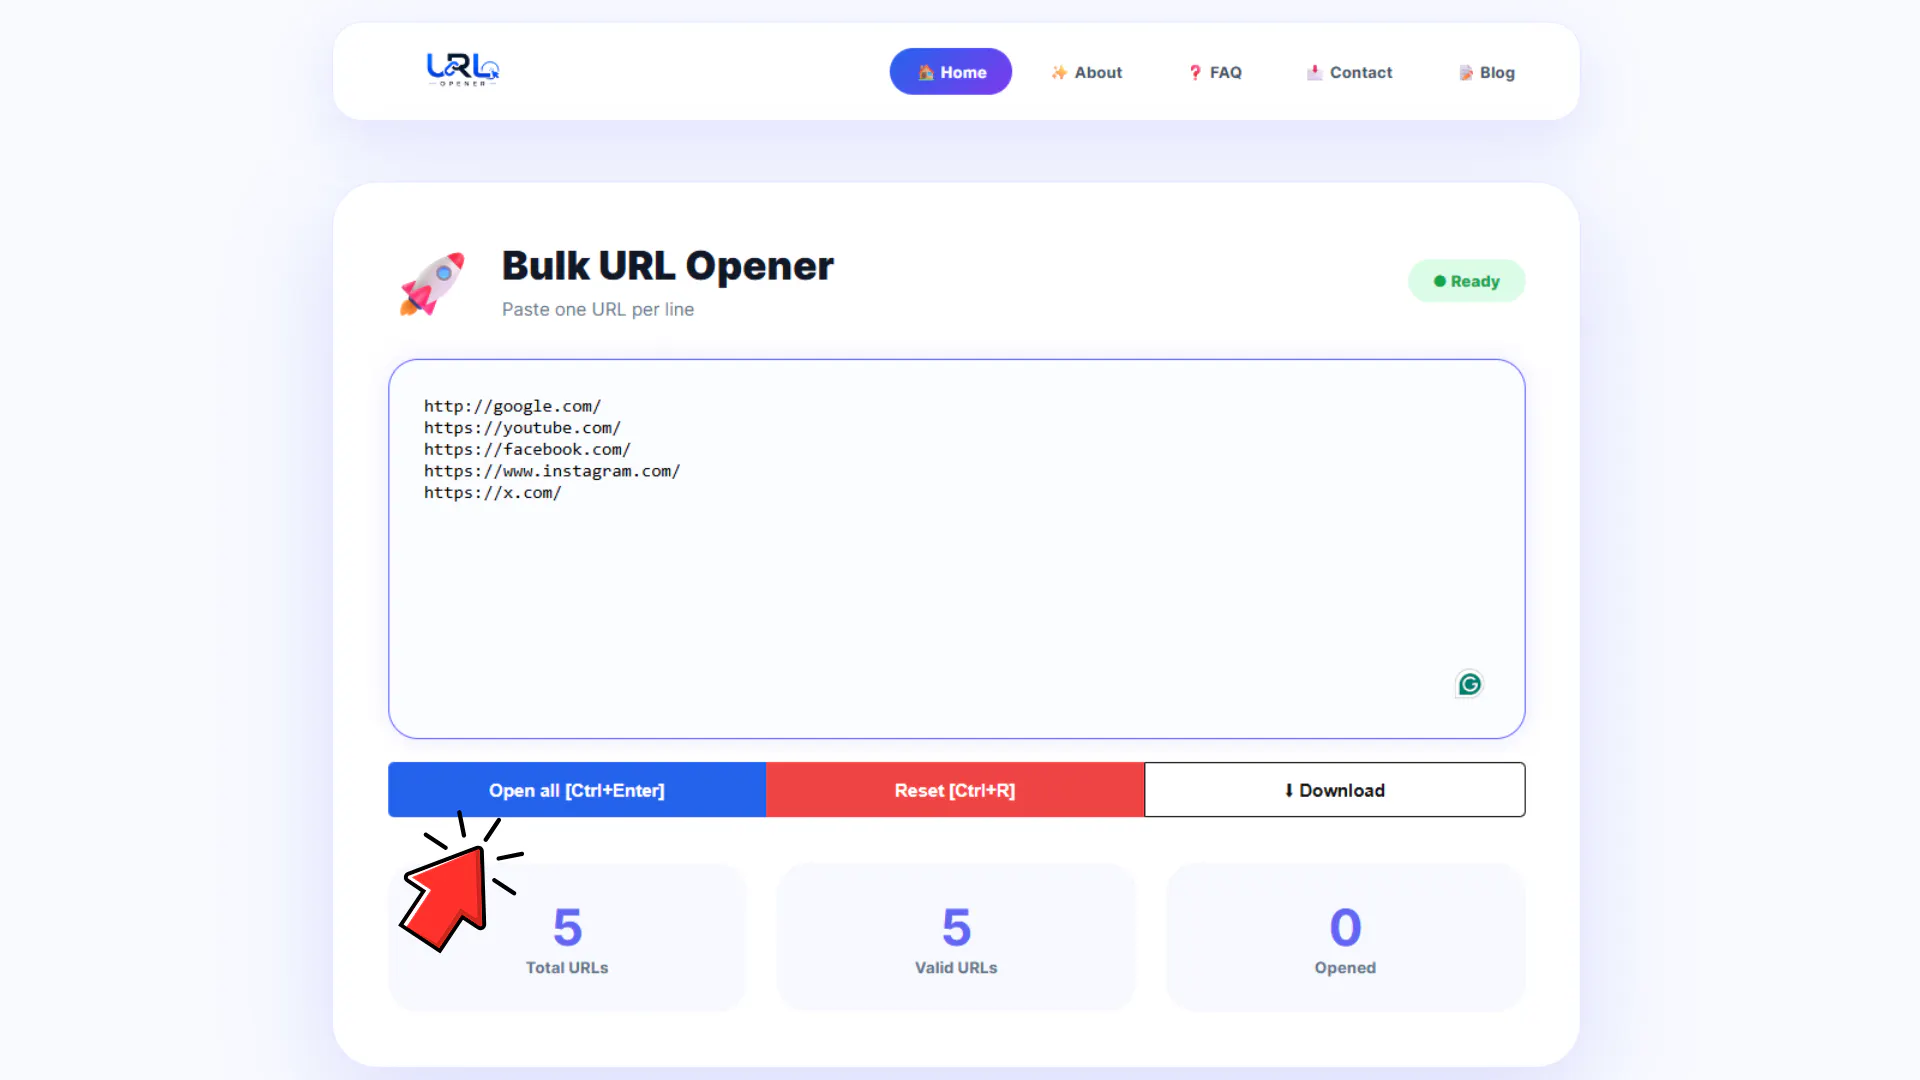Screen dimensions: 1920x1080
Task: Go to the About page
Action: (1086, 72)
